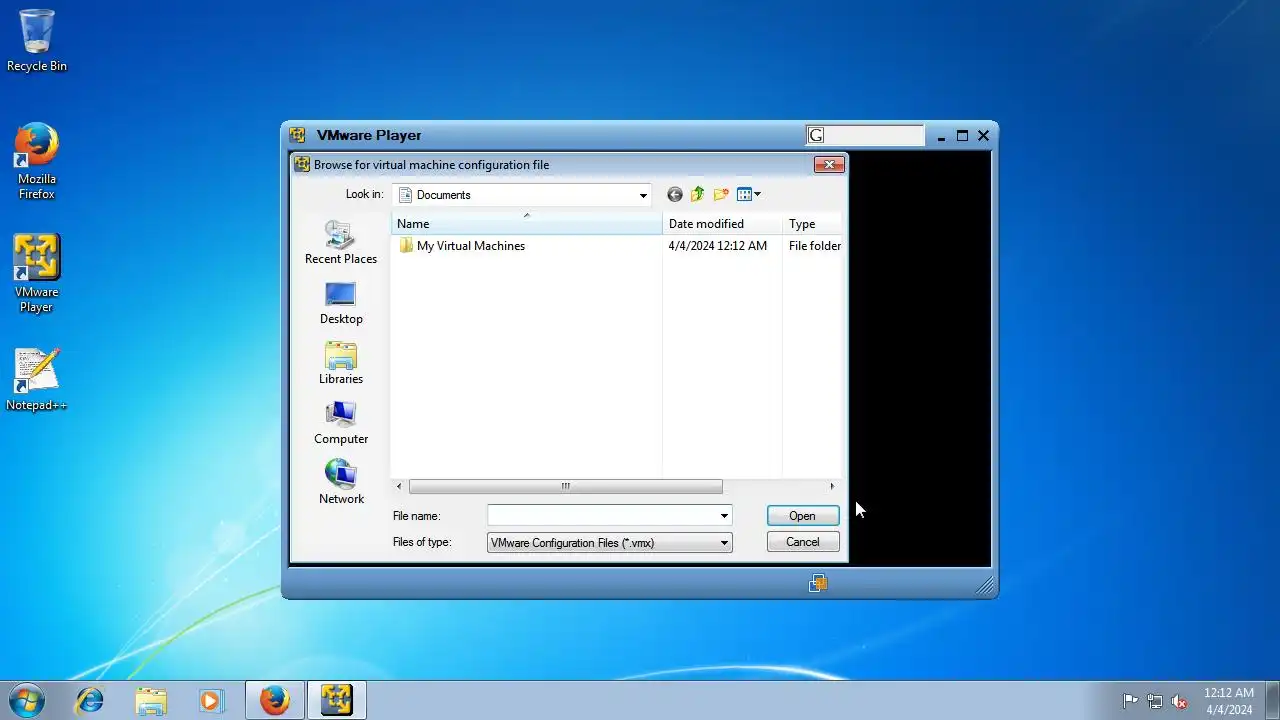Jump to Desktop in the places bar

click(341, 303)
